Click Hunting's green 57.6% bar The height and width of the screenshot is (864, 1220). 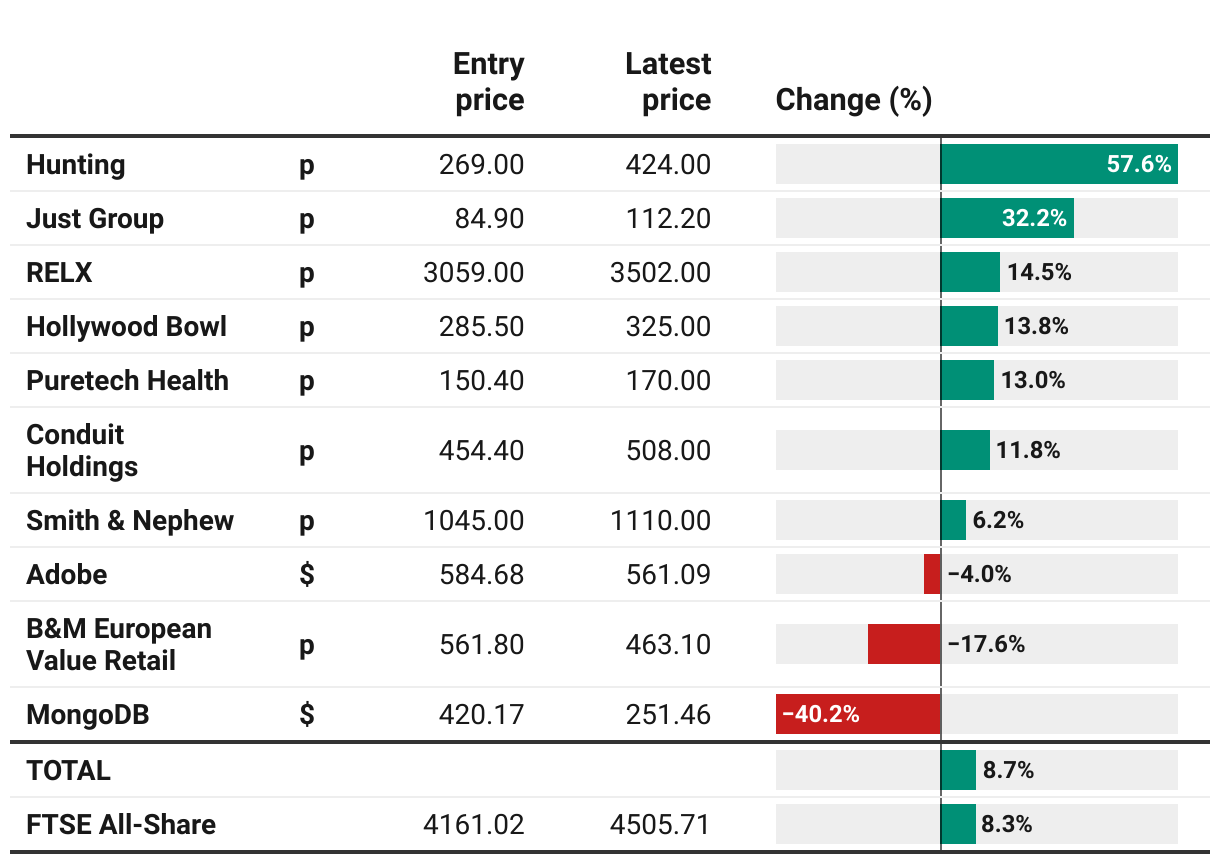pos(1058,165)
